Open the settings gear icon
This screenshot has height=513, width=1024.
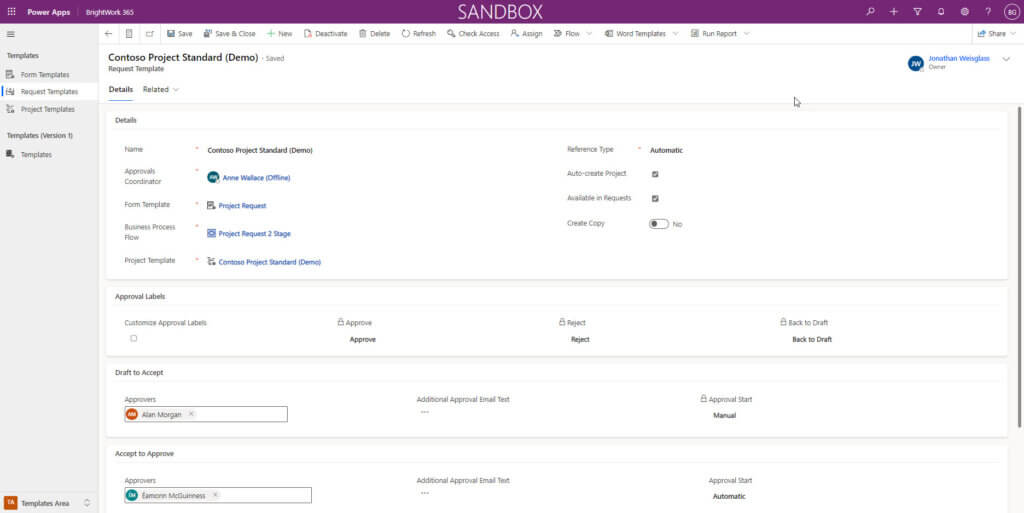(965, 12)
